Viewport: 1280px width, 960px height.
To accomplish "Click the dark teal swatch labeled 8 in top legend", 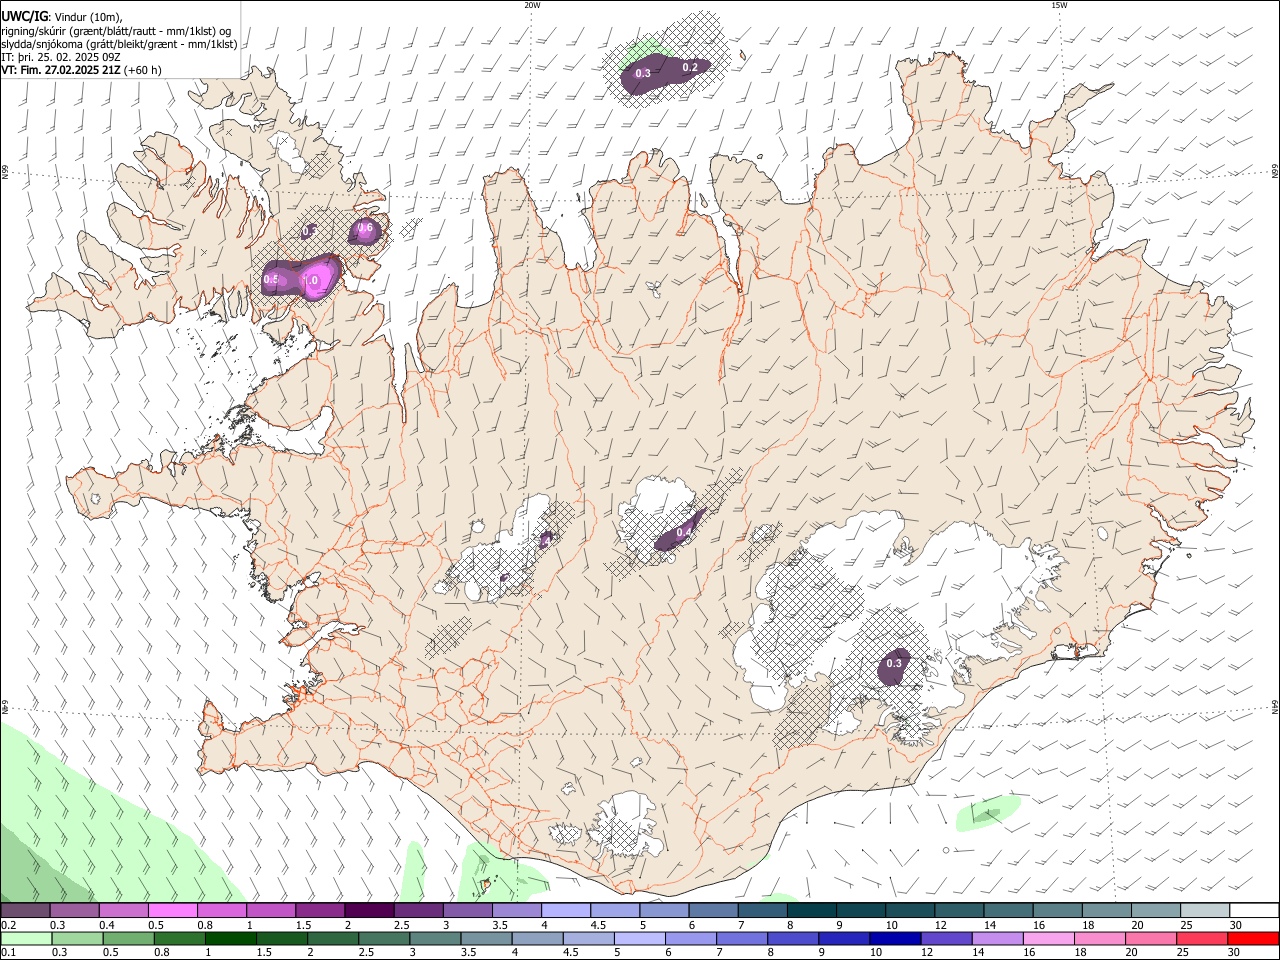I will (811, 911).
